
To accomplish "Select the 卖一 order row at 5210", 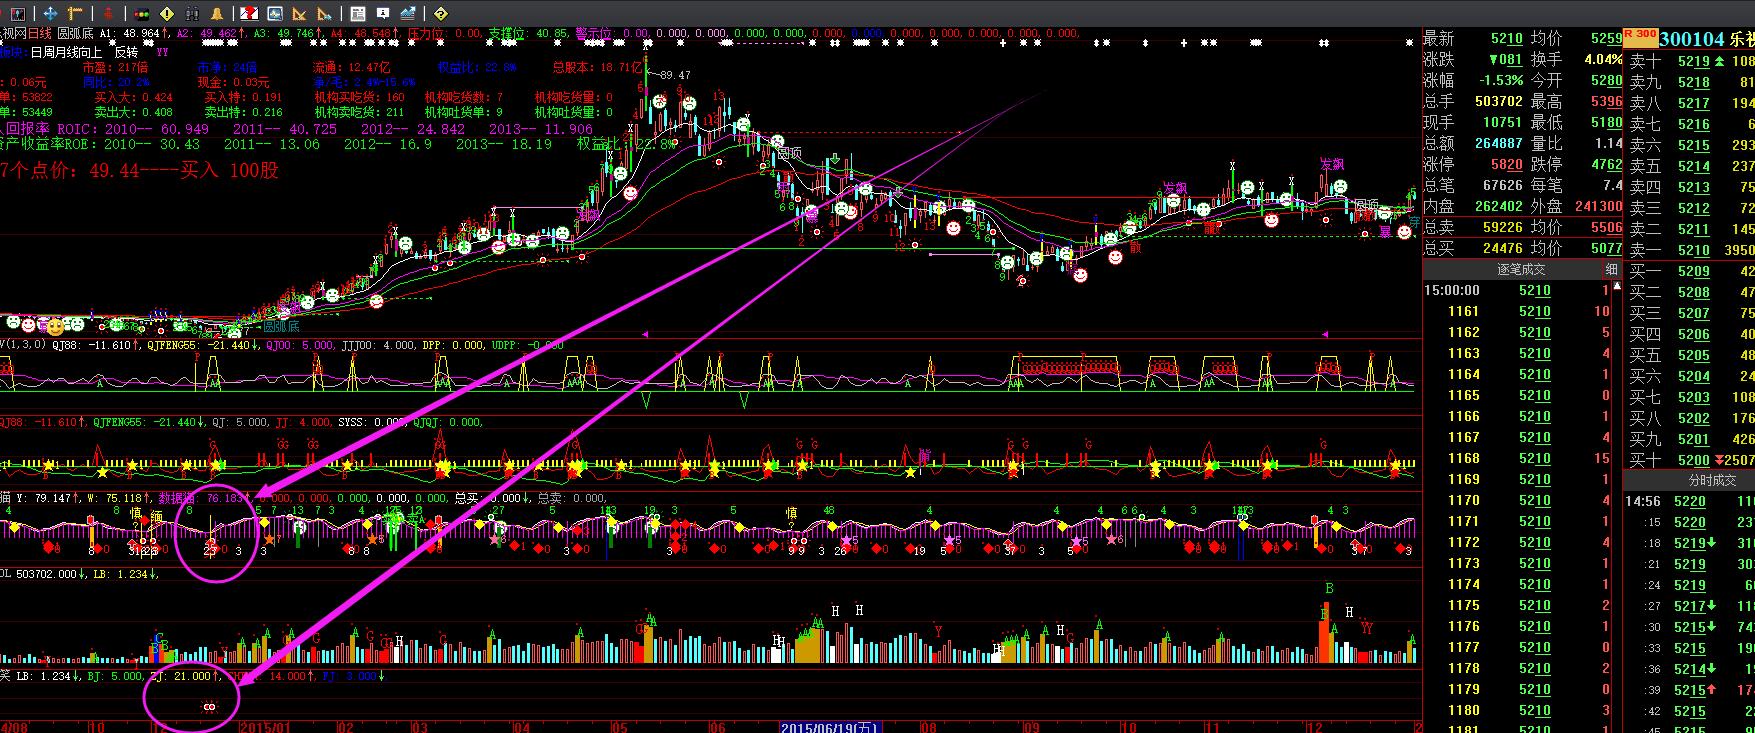I will click(x=1691, y=250).
